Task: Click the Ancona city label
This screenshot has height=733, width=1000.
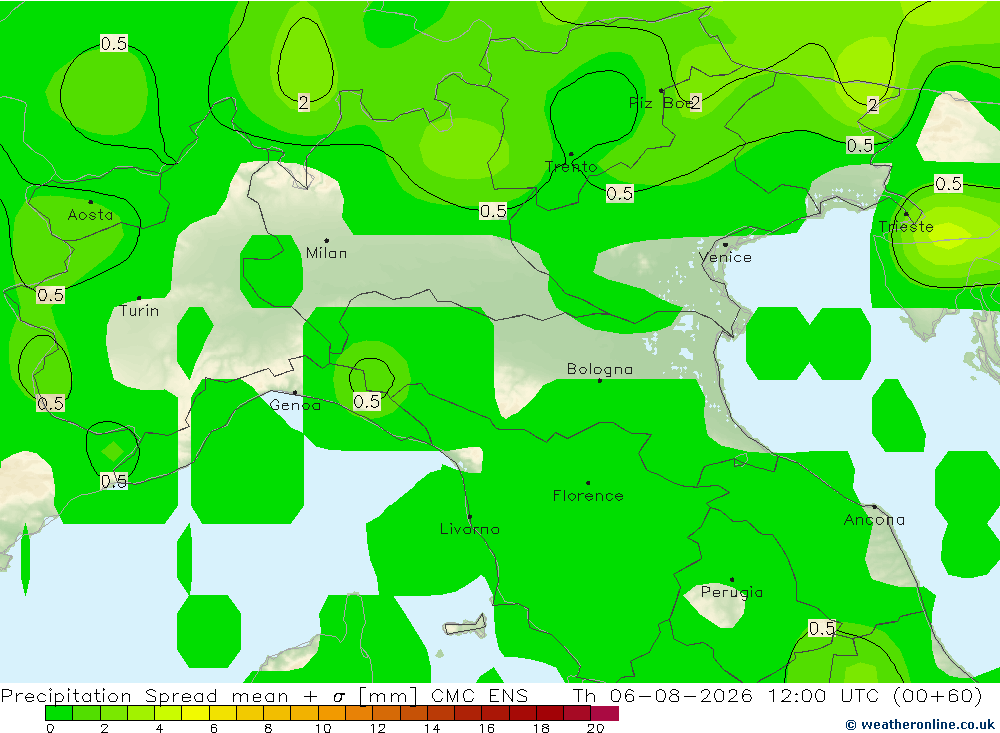Action: point(874,520)
